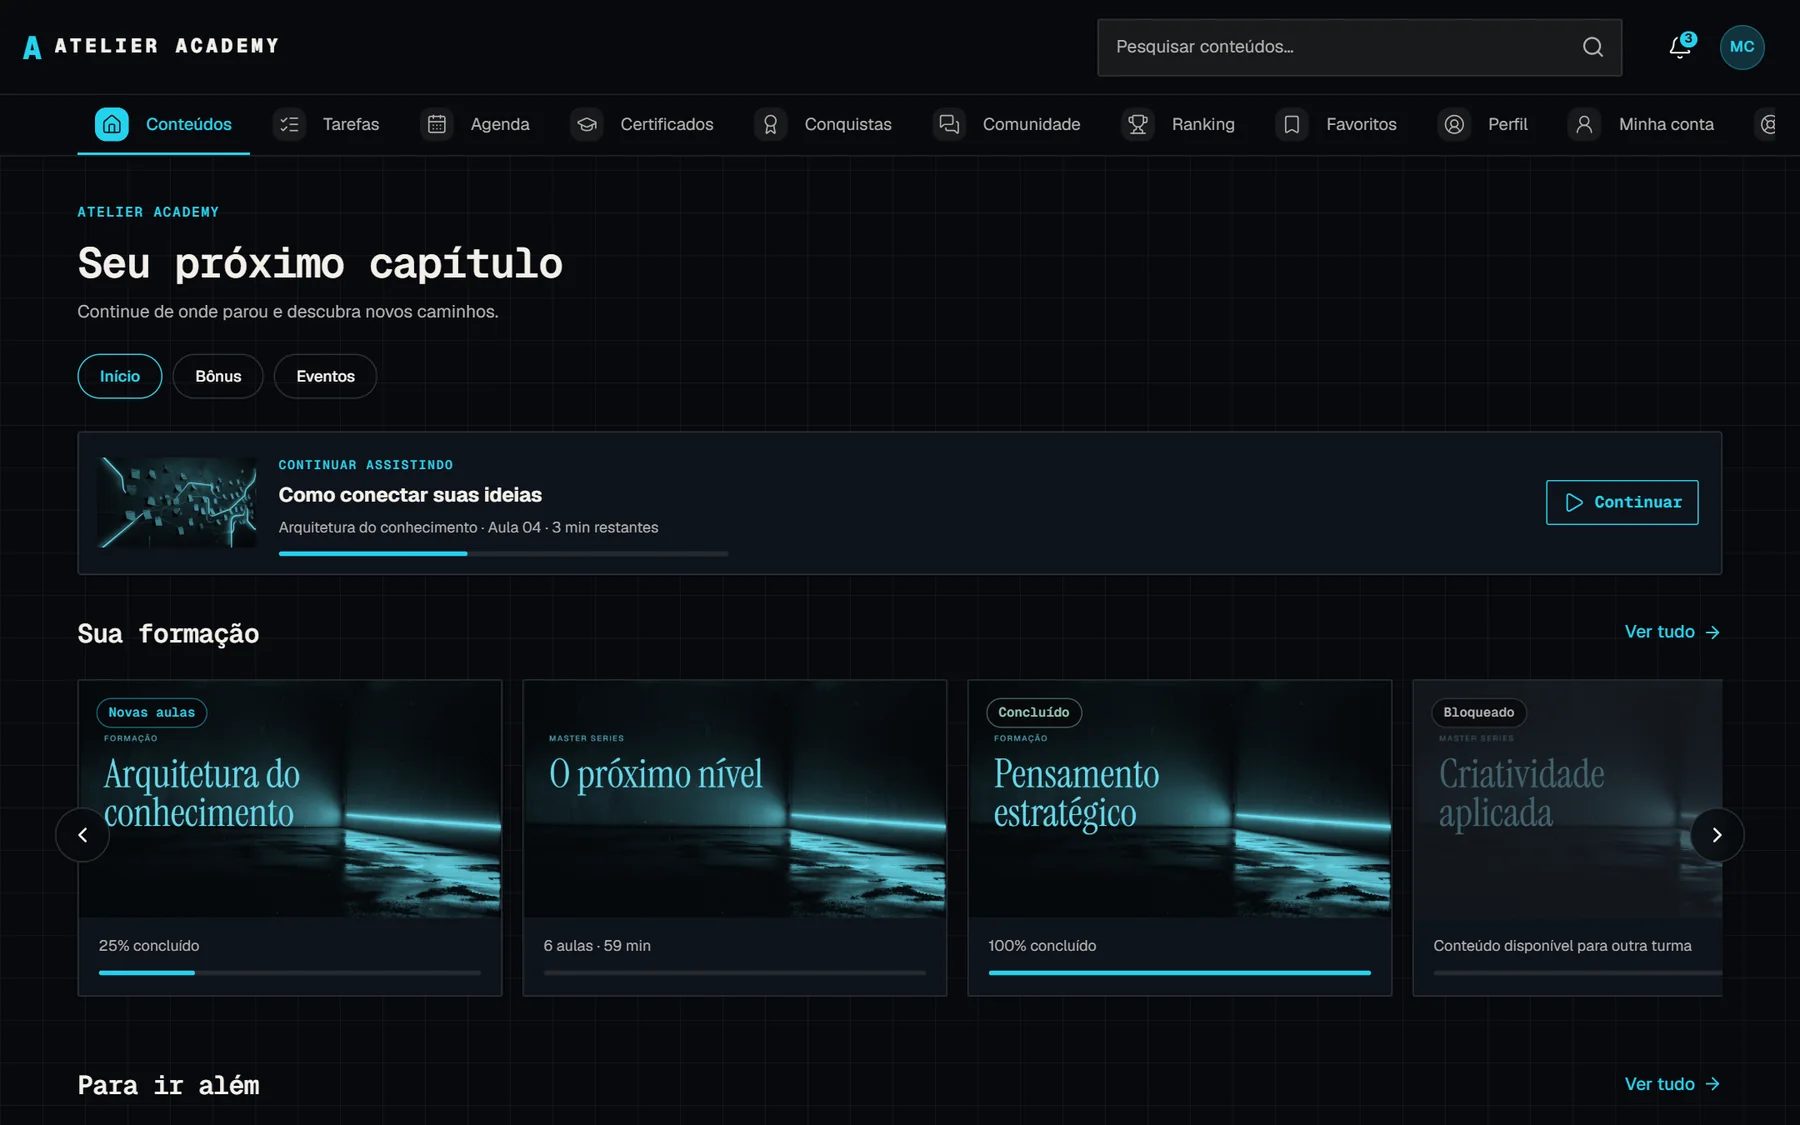Click the Conquistas badge icon
The width and height of the screenshot is (1800, 1125).
pos(771,124)
